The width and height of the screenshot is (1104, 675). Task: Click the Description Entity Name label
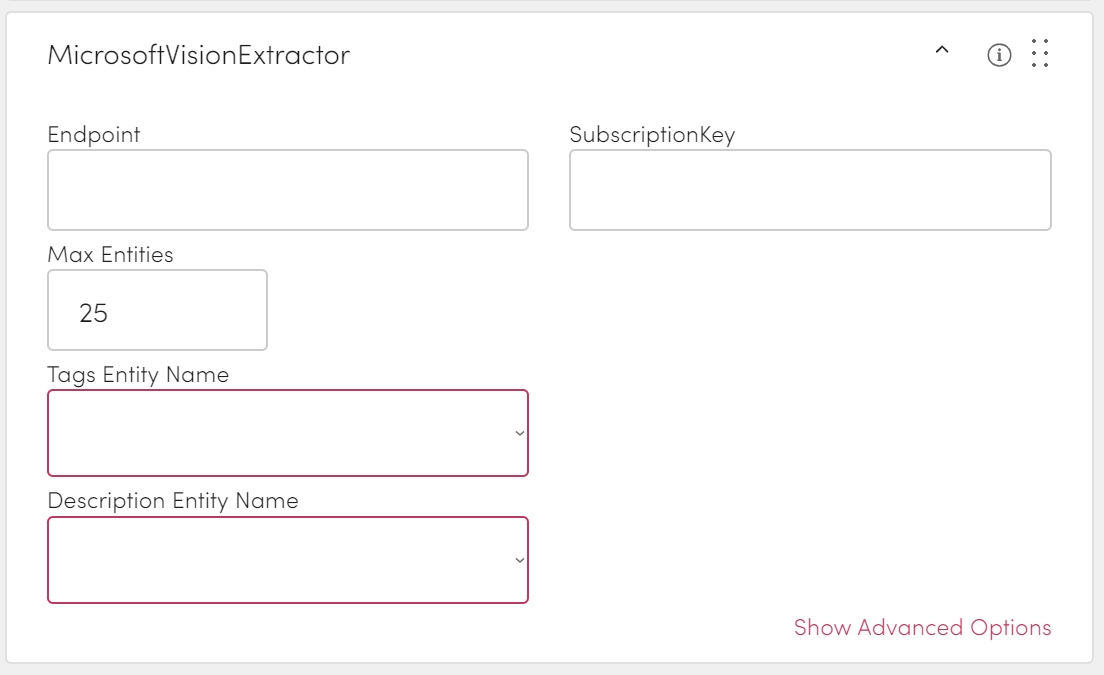pos(173,501)
